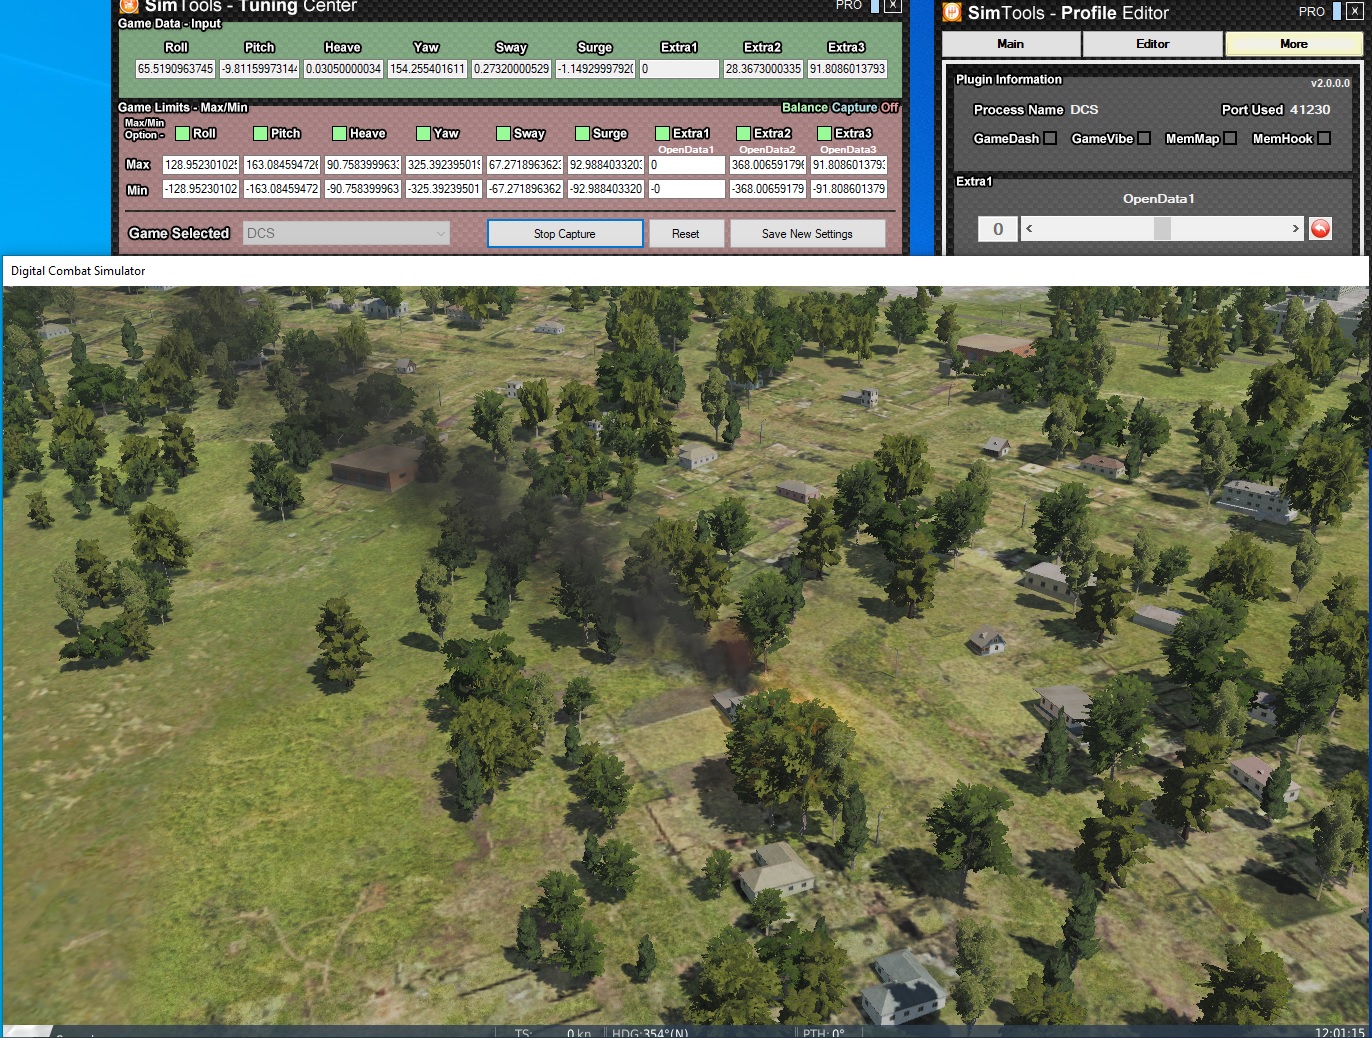
Task: Click the Heave Max limit field
Action: (363, 165)
